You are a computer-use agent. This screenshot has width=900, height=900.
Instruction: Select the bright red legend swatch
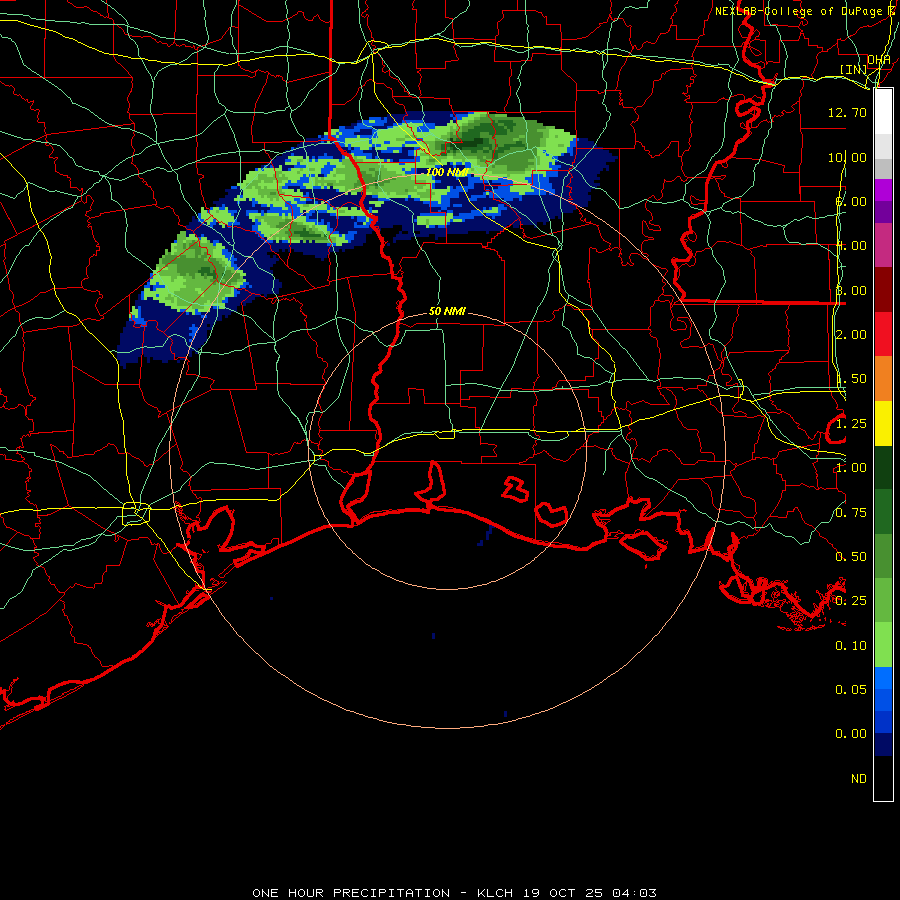(x=883, y=334)
